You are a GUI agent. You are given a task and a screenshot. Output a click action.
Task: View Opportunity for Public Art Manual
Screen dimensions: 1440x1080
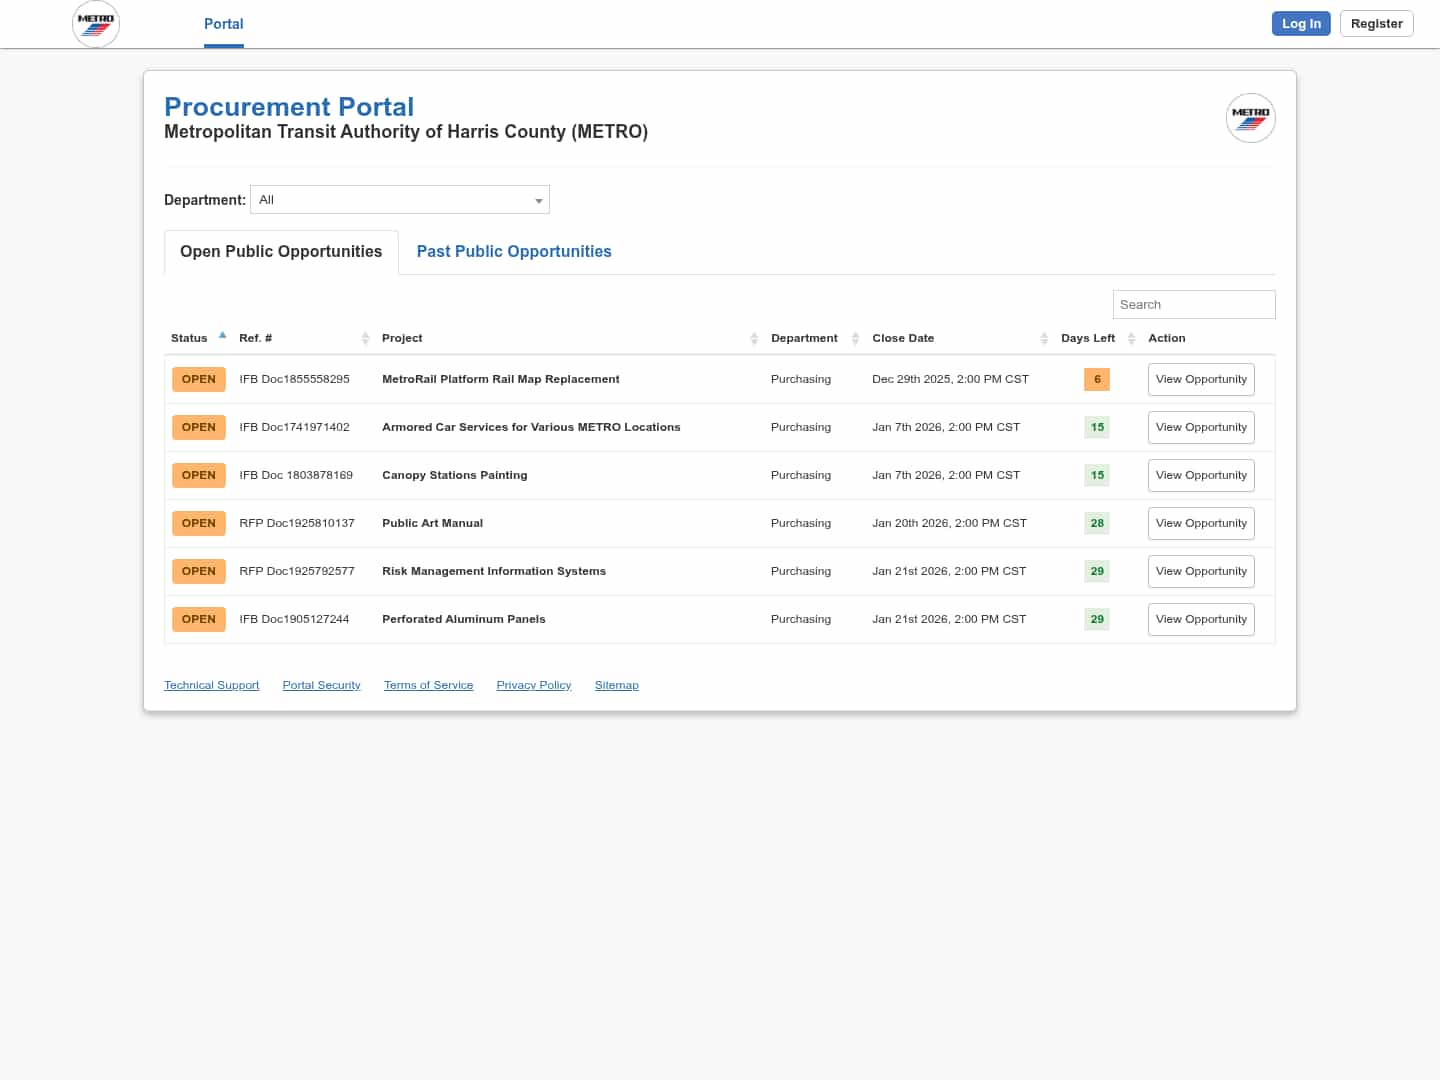(1200, 524)
